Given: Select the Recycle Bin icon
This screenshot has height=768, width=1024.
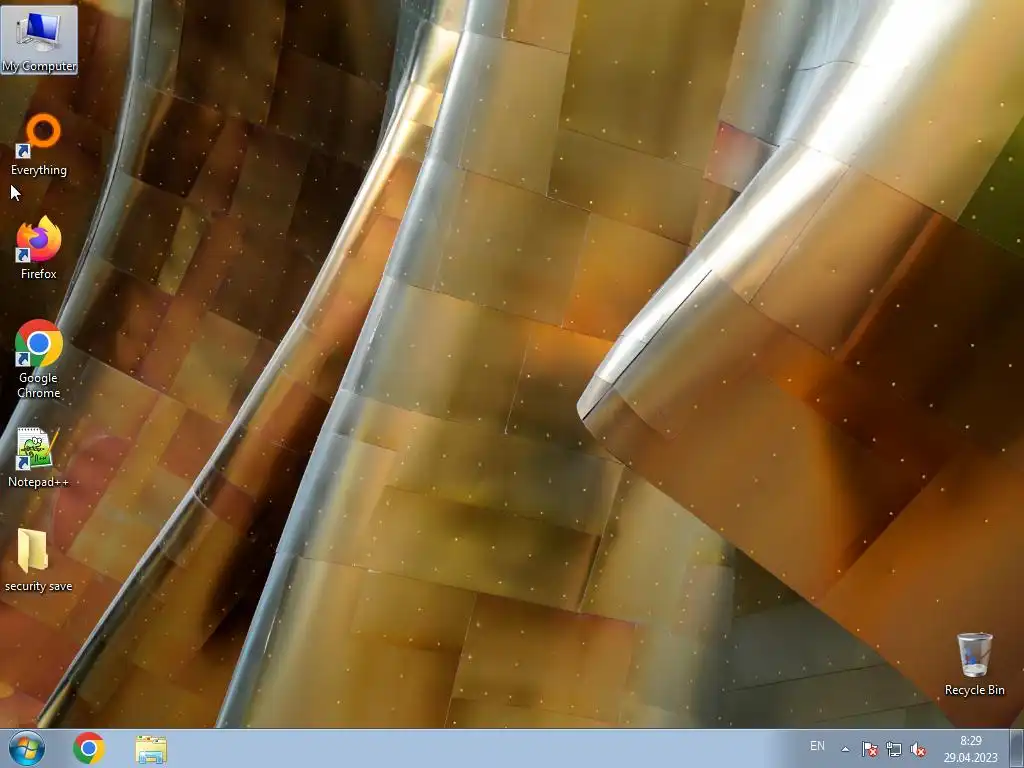Looking at the screenshot, I should 974,664.
